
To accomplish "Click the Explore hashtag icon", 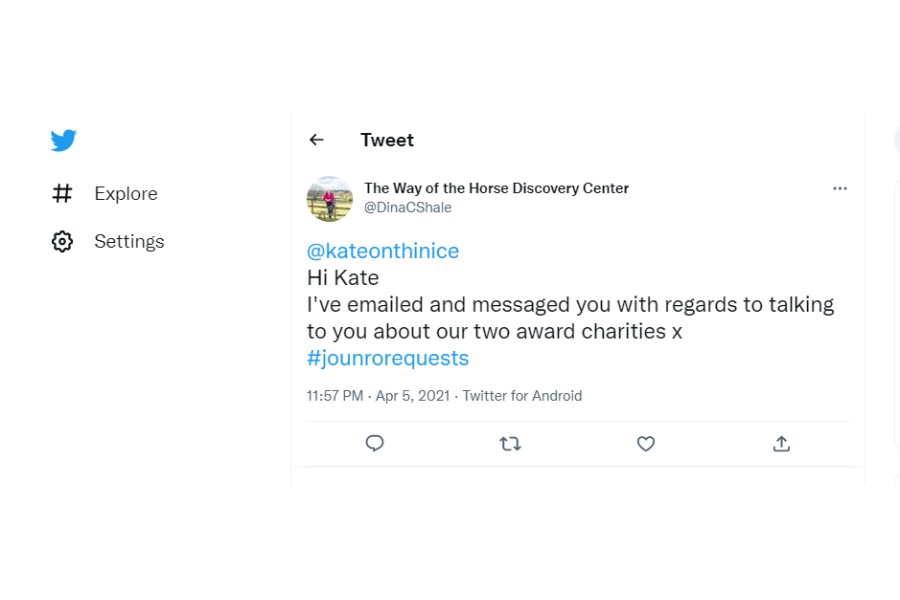I will (62, 193).
